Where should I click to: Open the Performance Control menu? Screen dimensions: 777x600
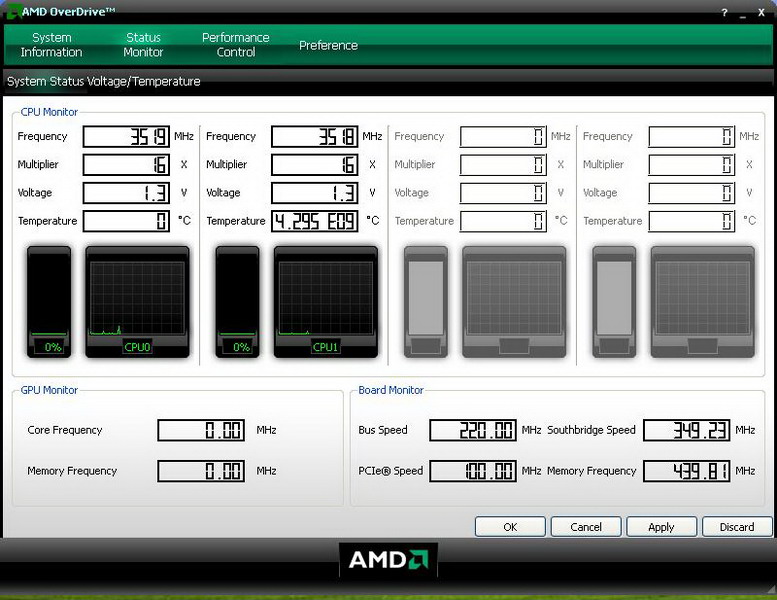click(x=236, y=45)
